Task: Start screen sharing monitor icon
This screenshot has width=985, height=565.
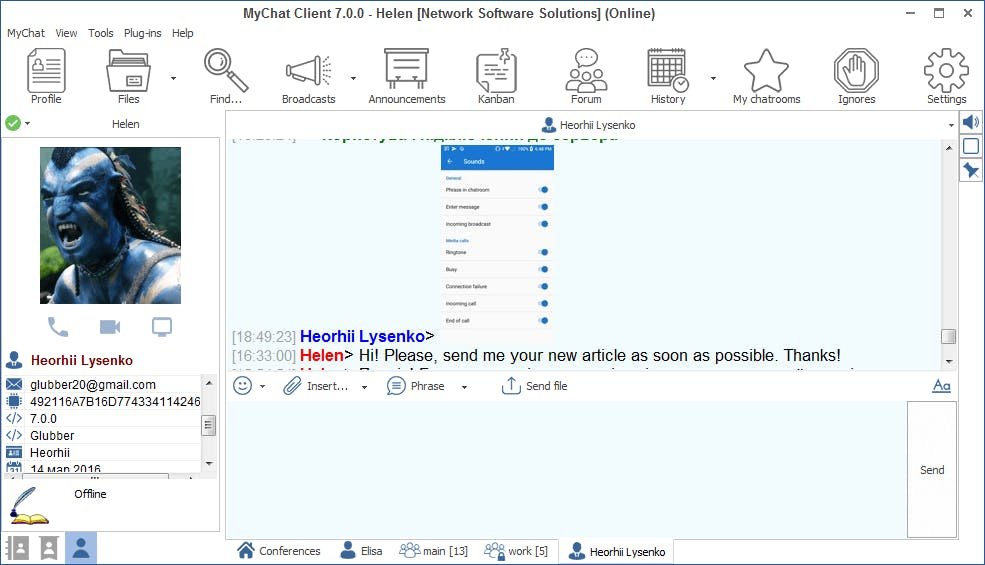Action: 162,327
